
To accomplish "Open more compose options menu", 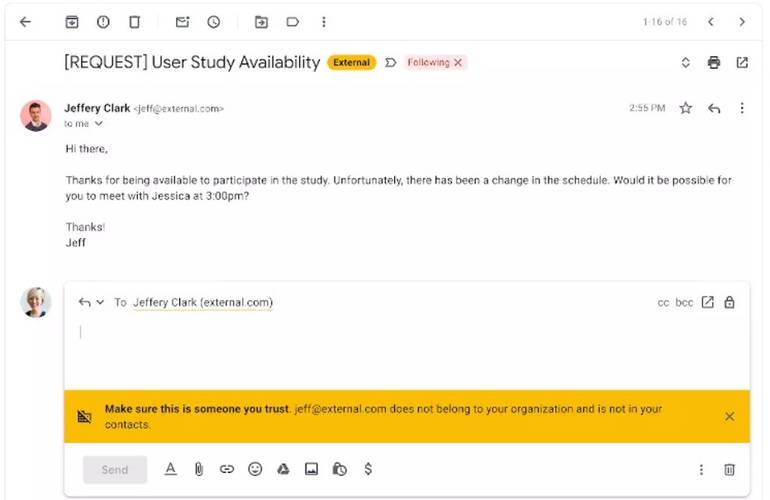I will point(701,470).
